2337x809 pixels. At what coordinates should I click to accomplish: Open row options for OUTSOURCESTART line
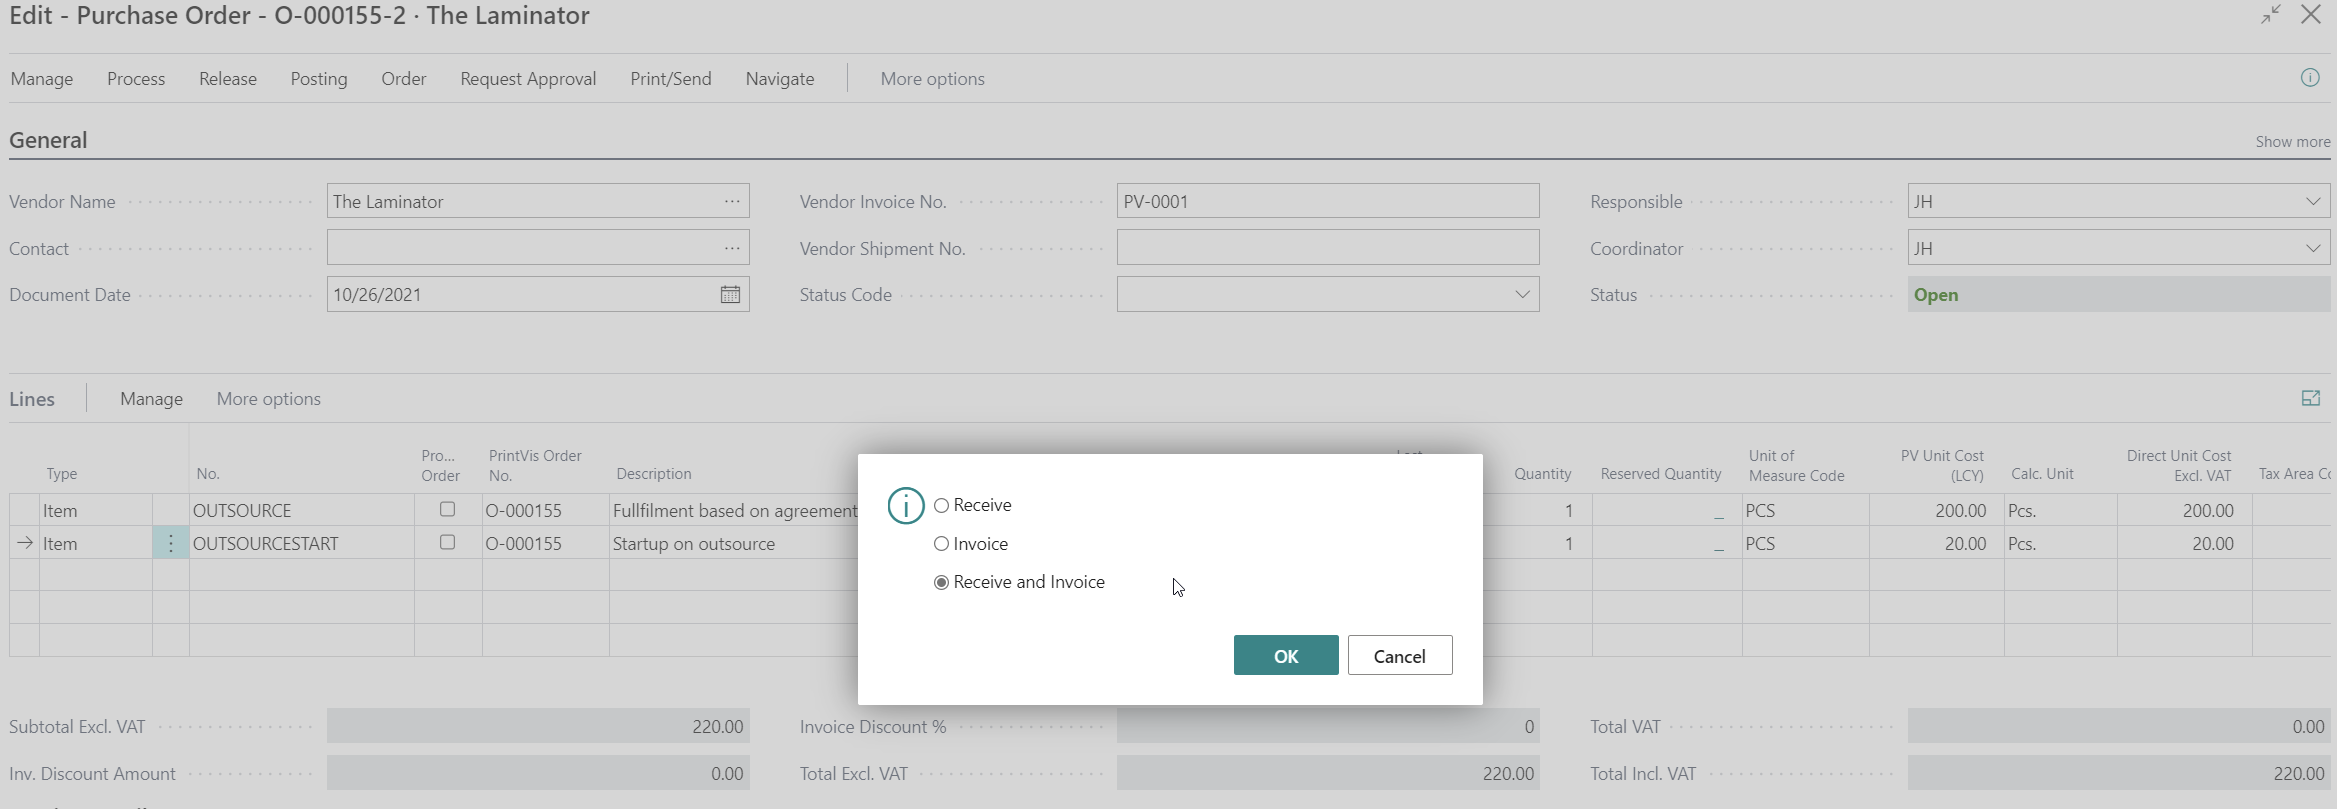point(171,543)
